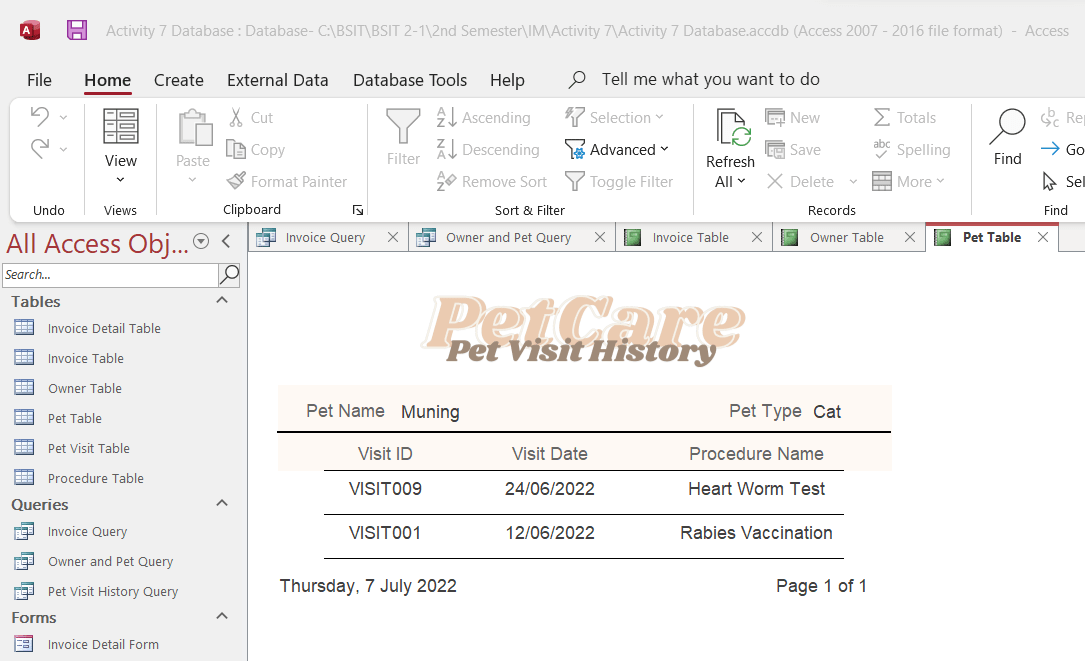Collapse navigation pane with shutter arrow
The height and width of the screenshot is (661, 1085).
226,241
